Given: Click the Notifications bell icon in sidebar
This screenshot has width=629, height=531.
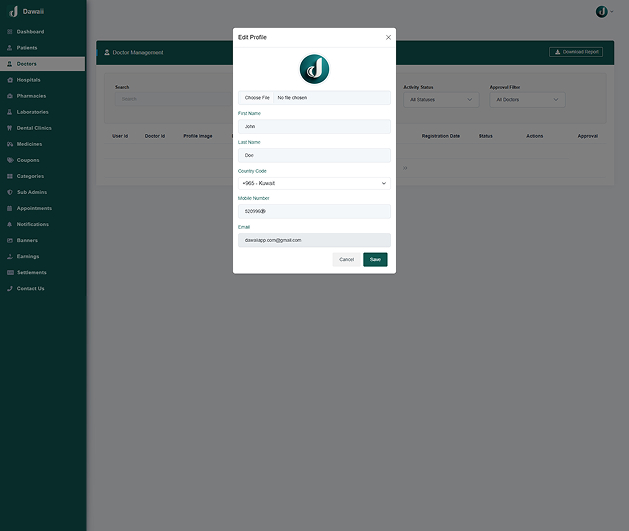Looking at the screenshot, I should coord(10,224).
